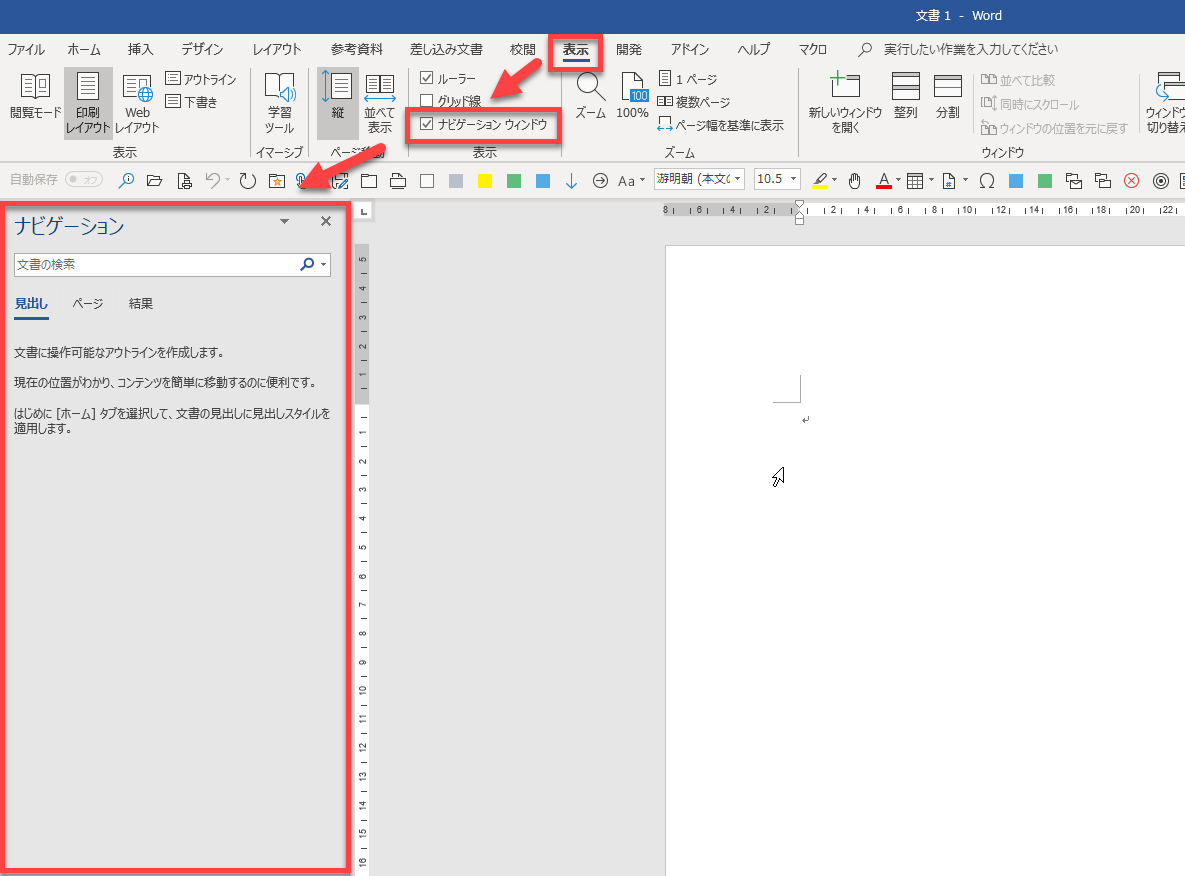Enable the グリッド線 (Gridlines) checkbox

point(427,101)
